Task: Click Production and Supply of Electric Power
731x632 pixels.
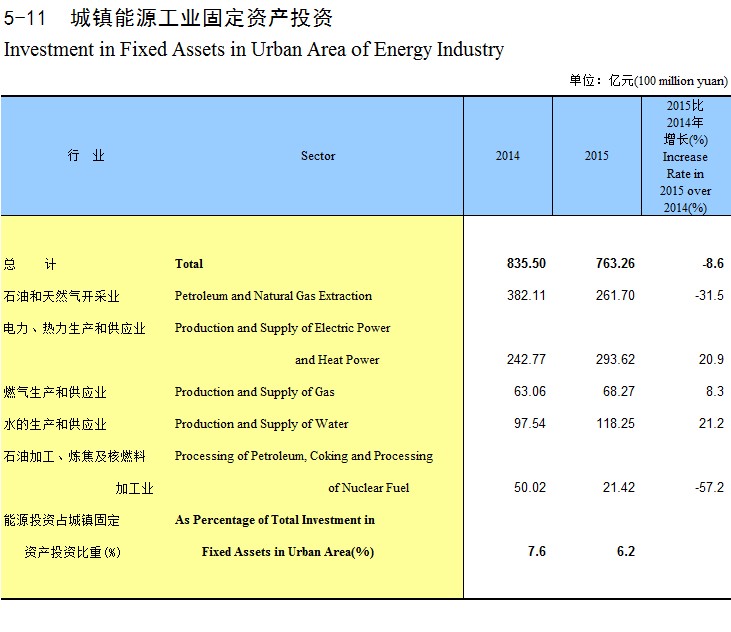Action: tap(283, 328)
